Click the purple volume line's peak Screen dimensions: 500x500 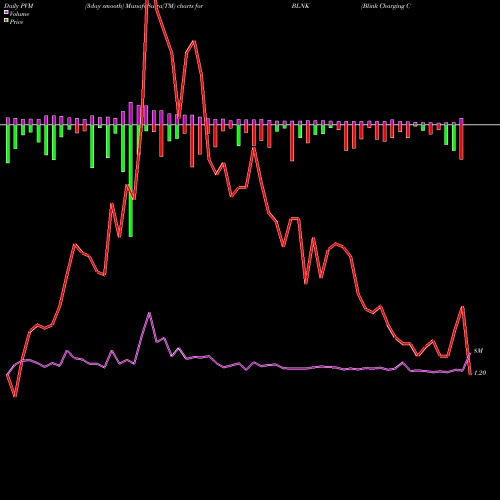tap(149, 313)
